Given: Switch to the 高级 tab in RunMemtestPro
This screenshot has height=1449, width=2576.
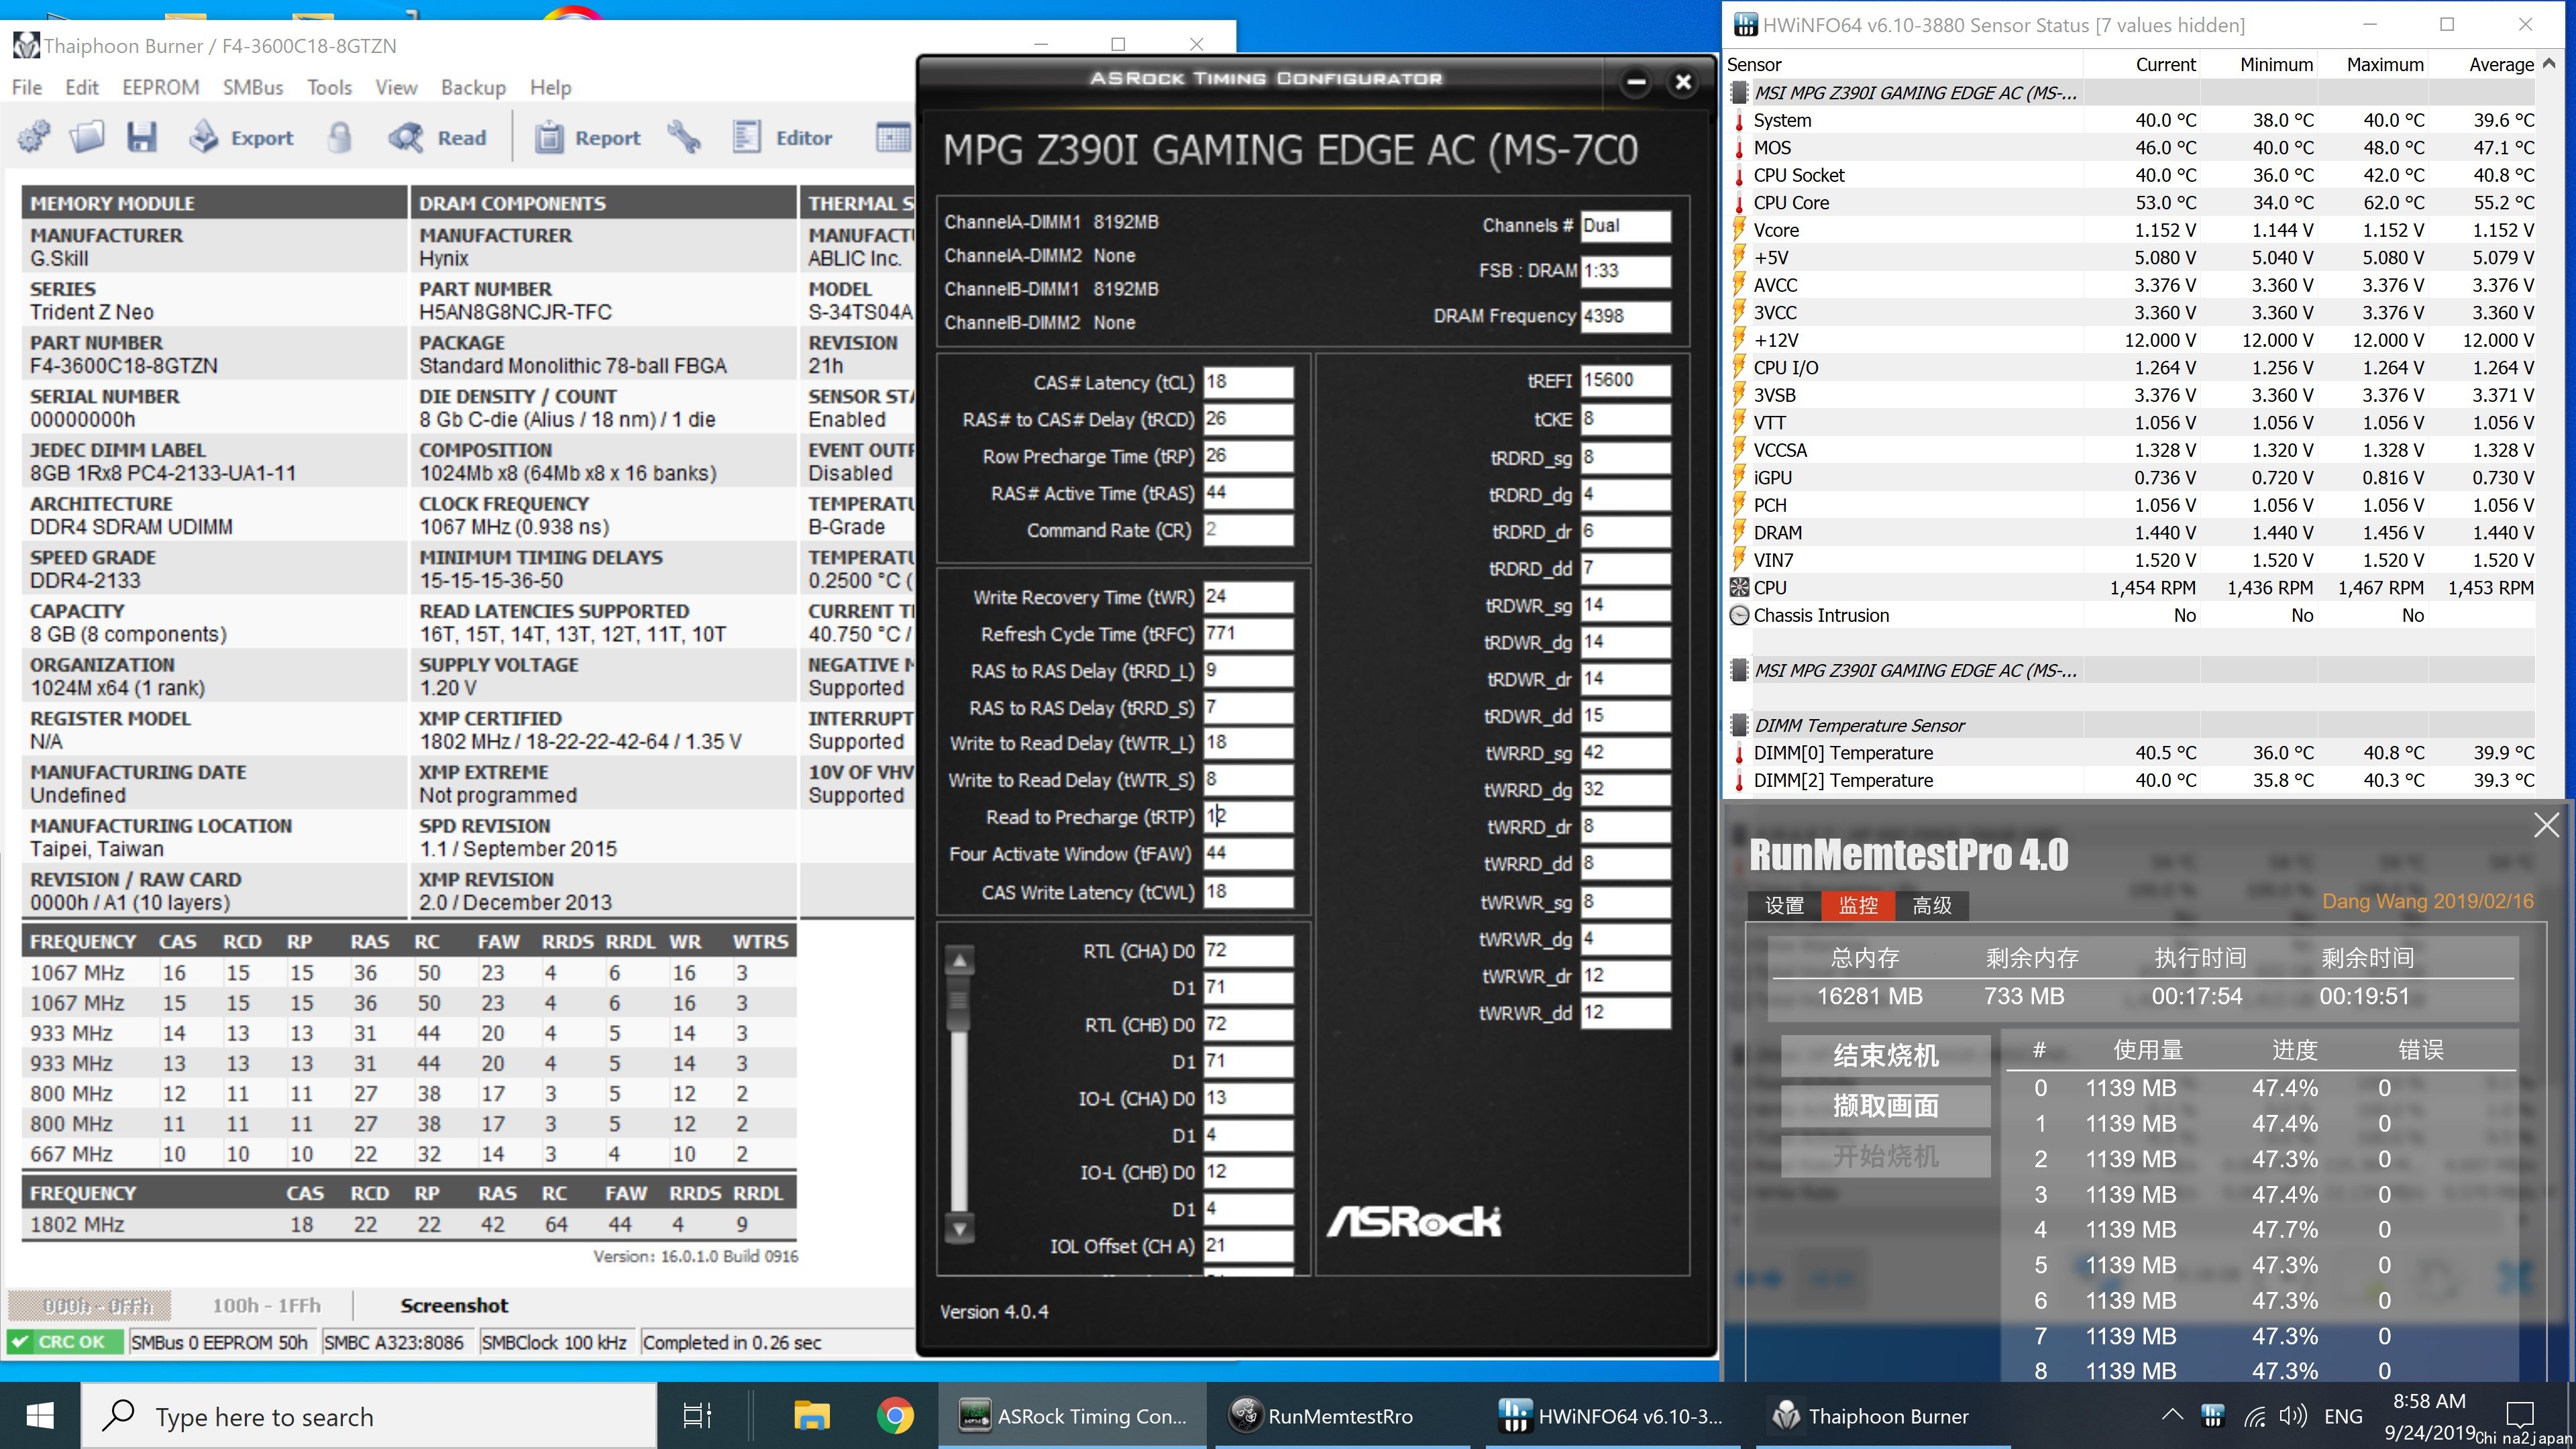Looking at the screenshot, I should (1932, 905).
